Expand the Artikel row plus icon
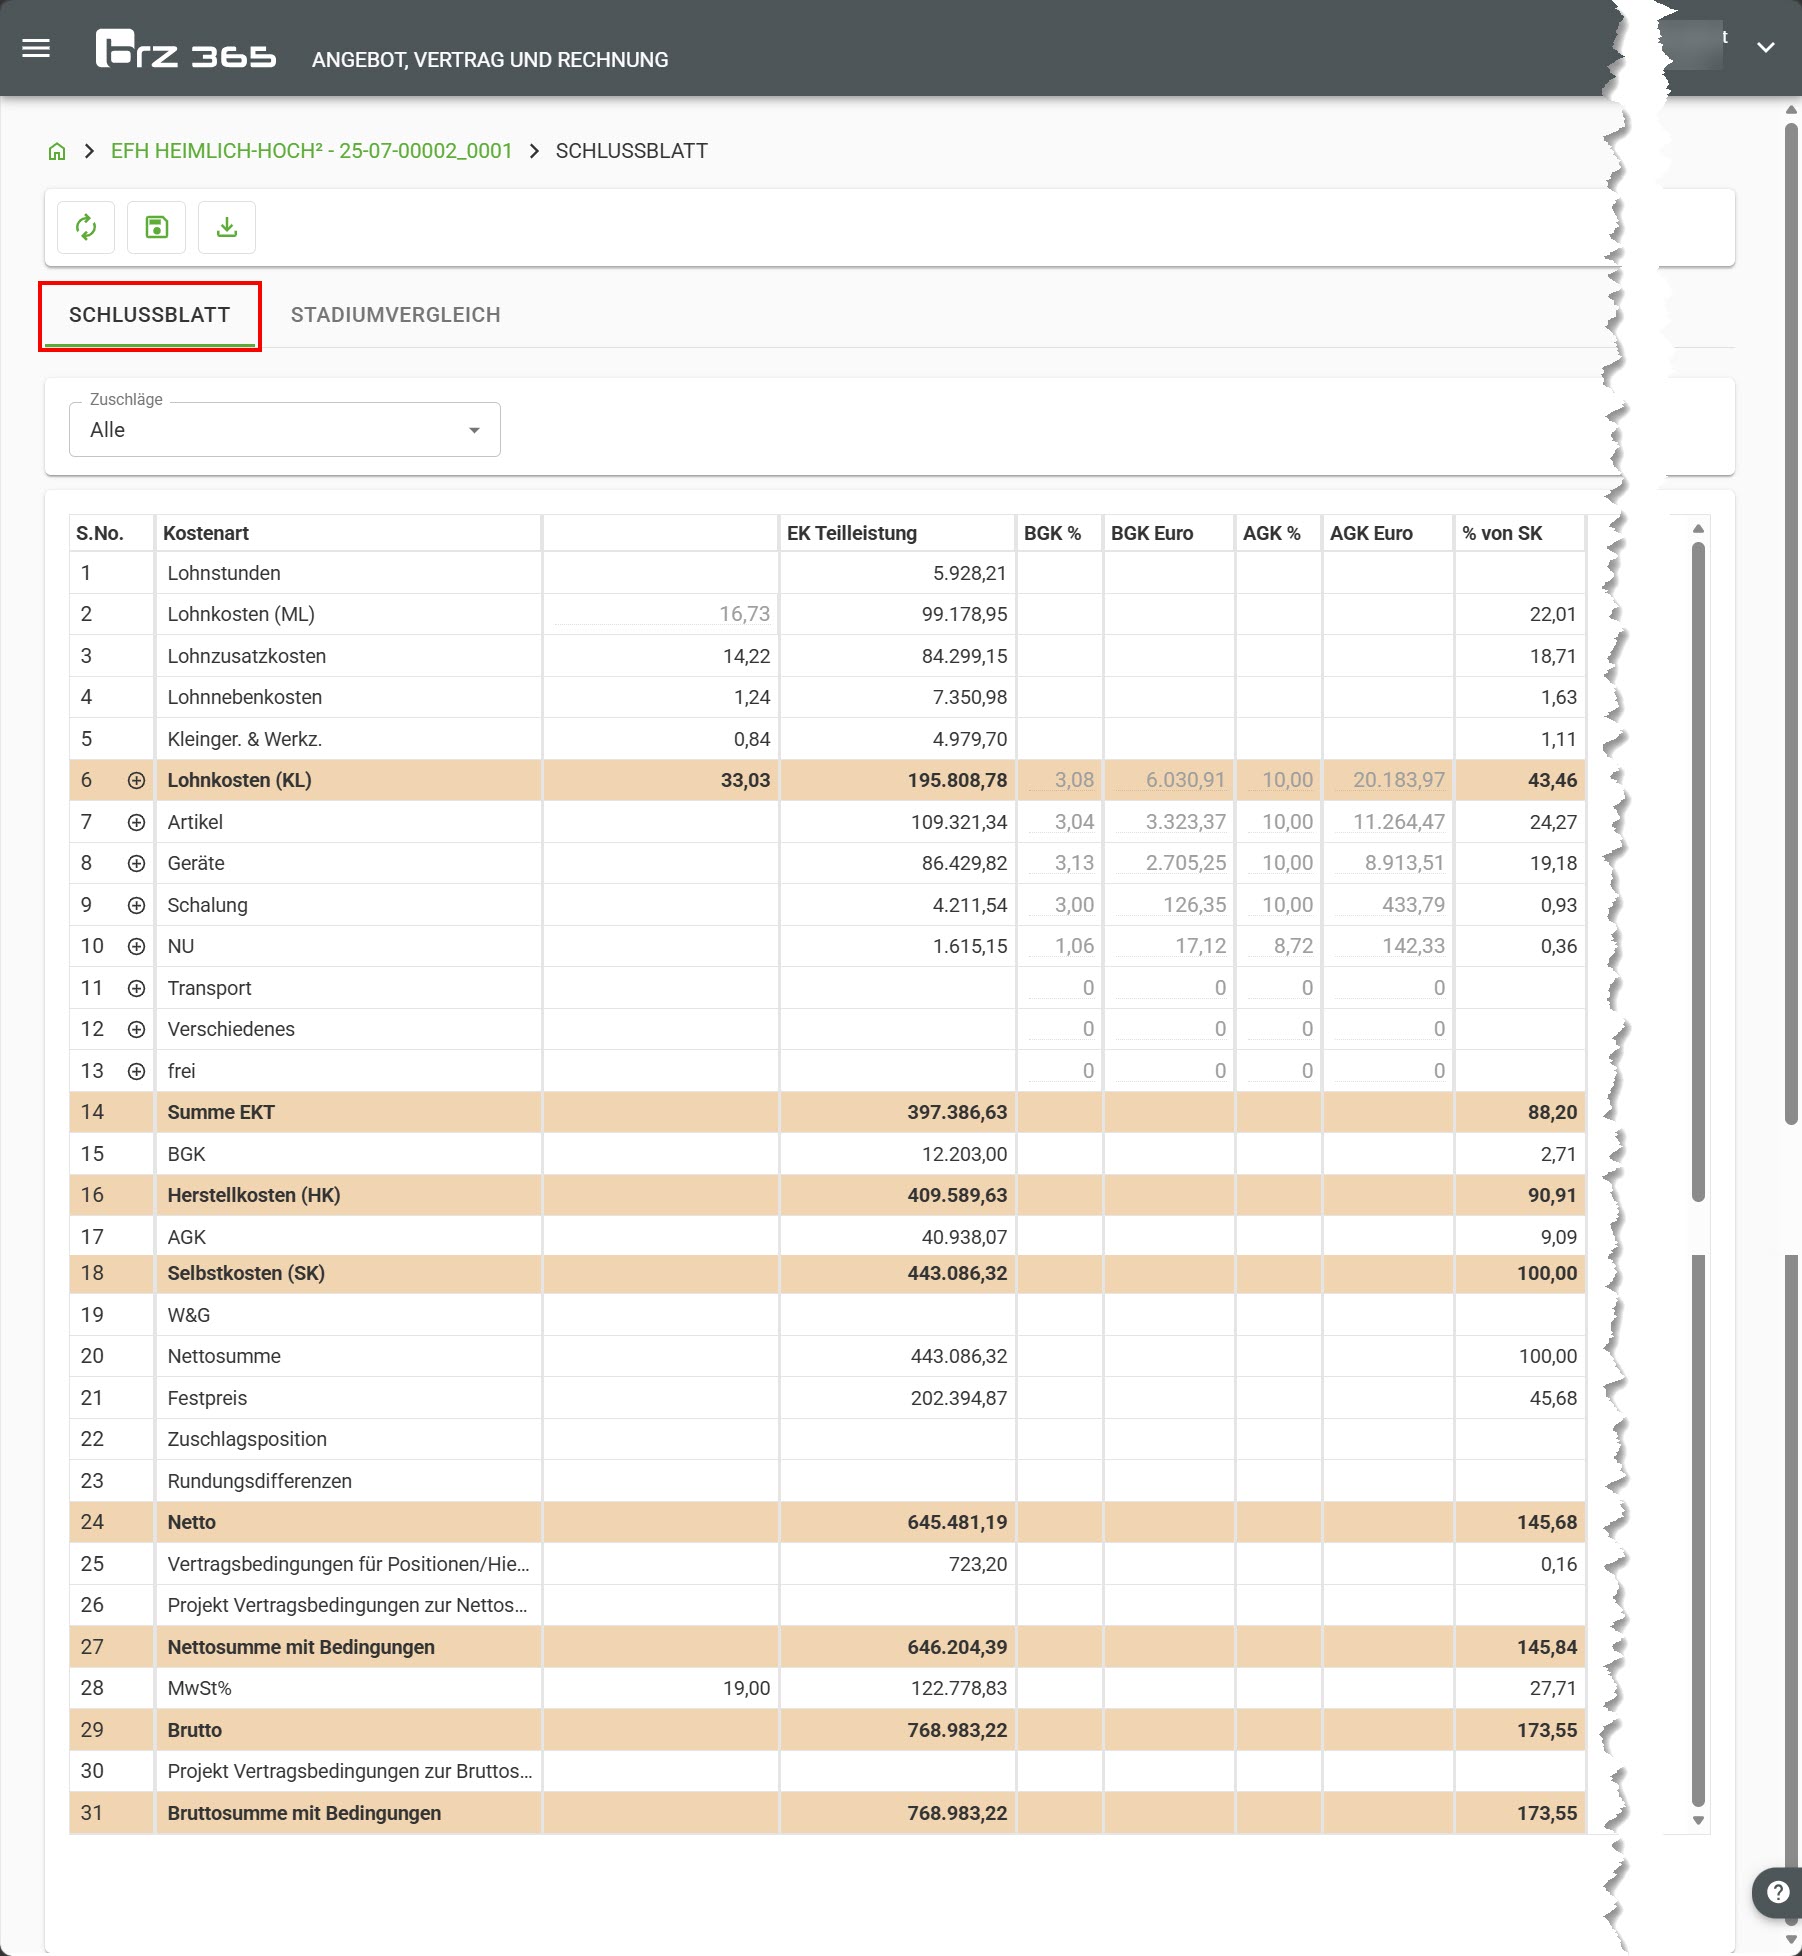The image size is (1802, 1956). pyautogui.click(x=137, y=822)
